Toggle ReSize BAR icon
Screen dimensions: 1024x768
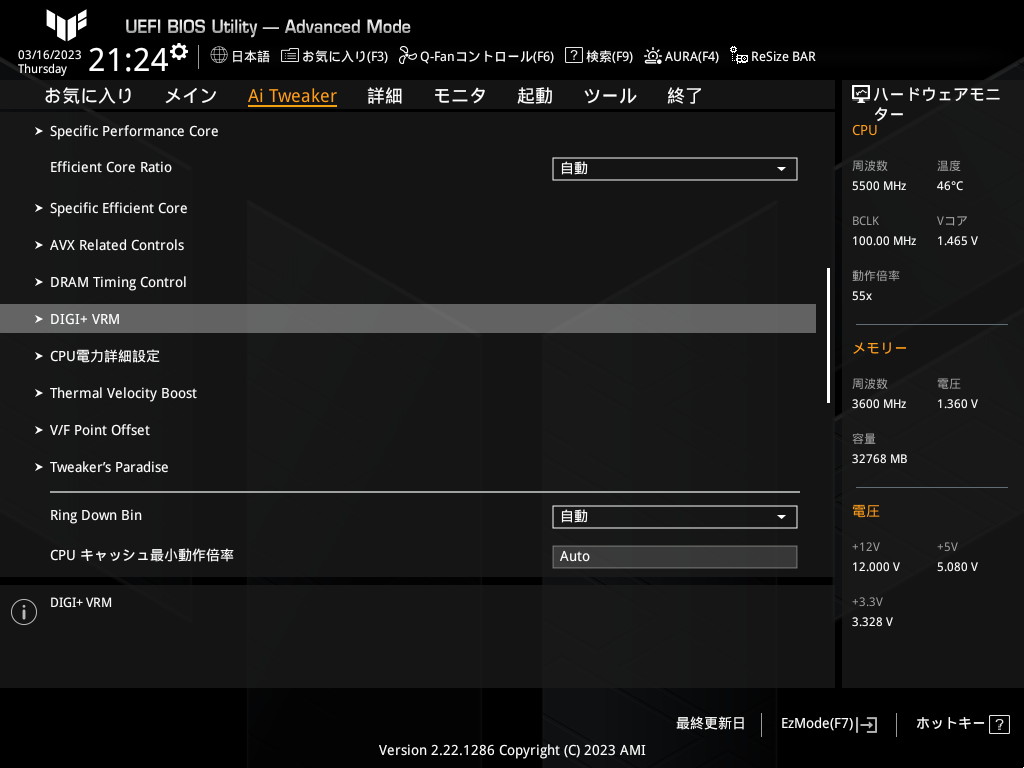coord(739,56)
